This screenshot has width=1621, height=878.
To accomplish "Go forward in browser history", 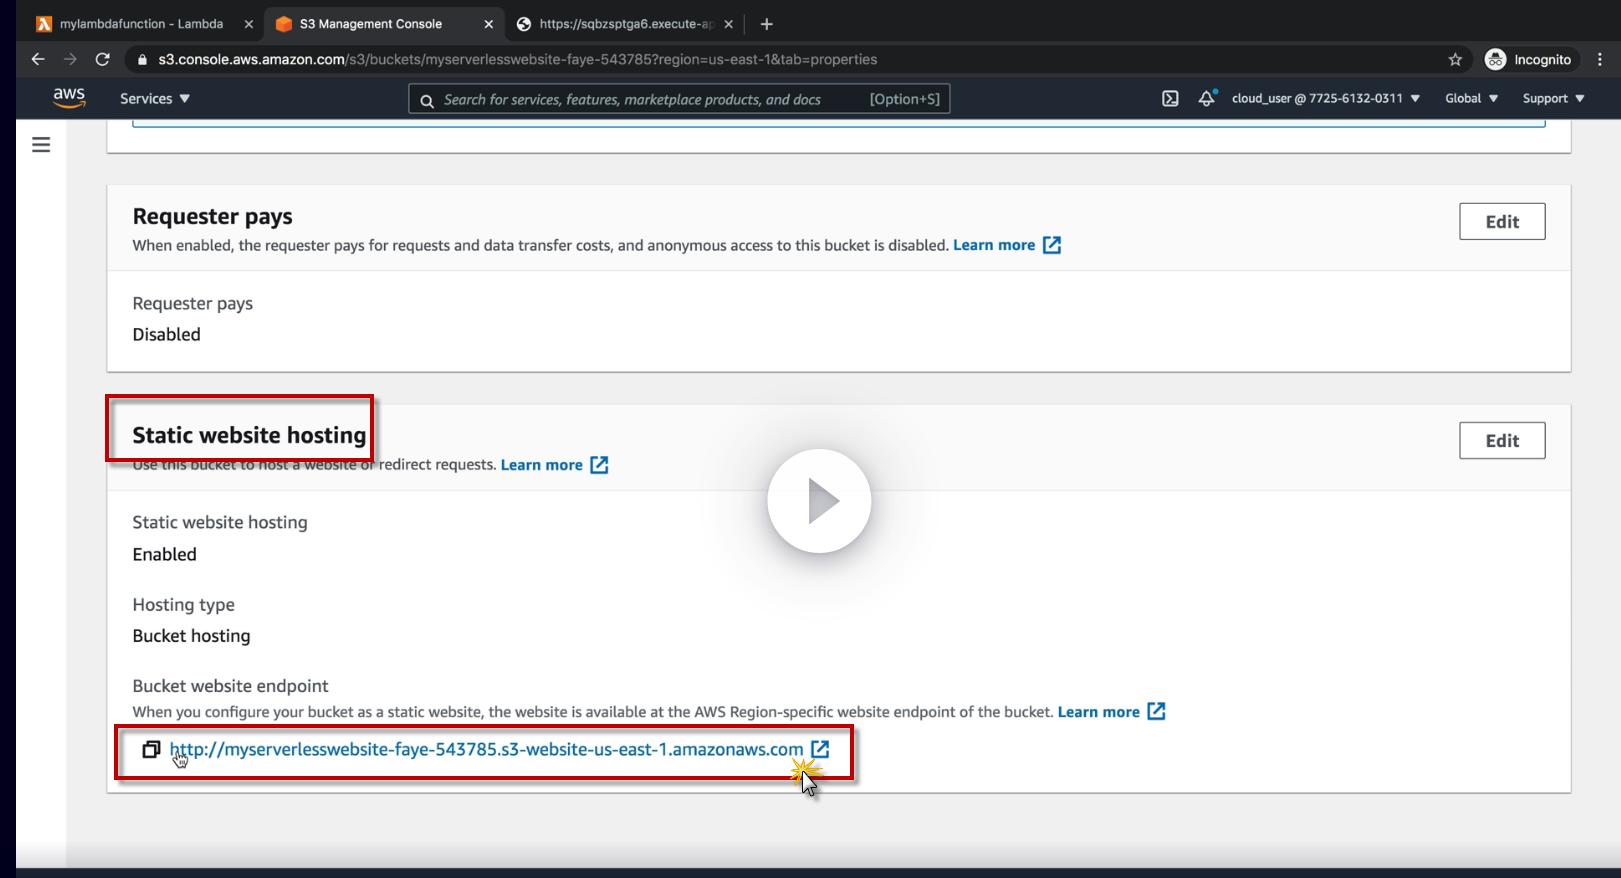I will point(70,59).
